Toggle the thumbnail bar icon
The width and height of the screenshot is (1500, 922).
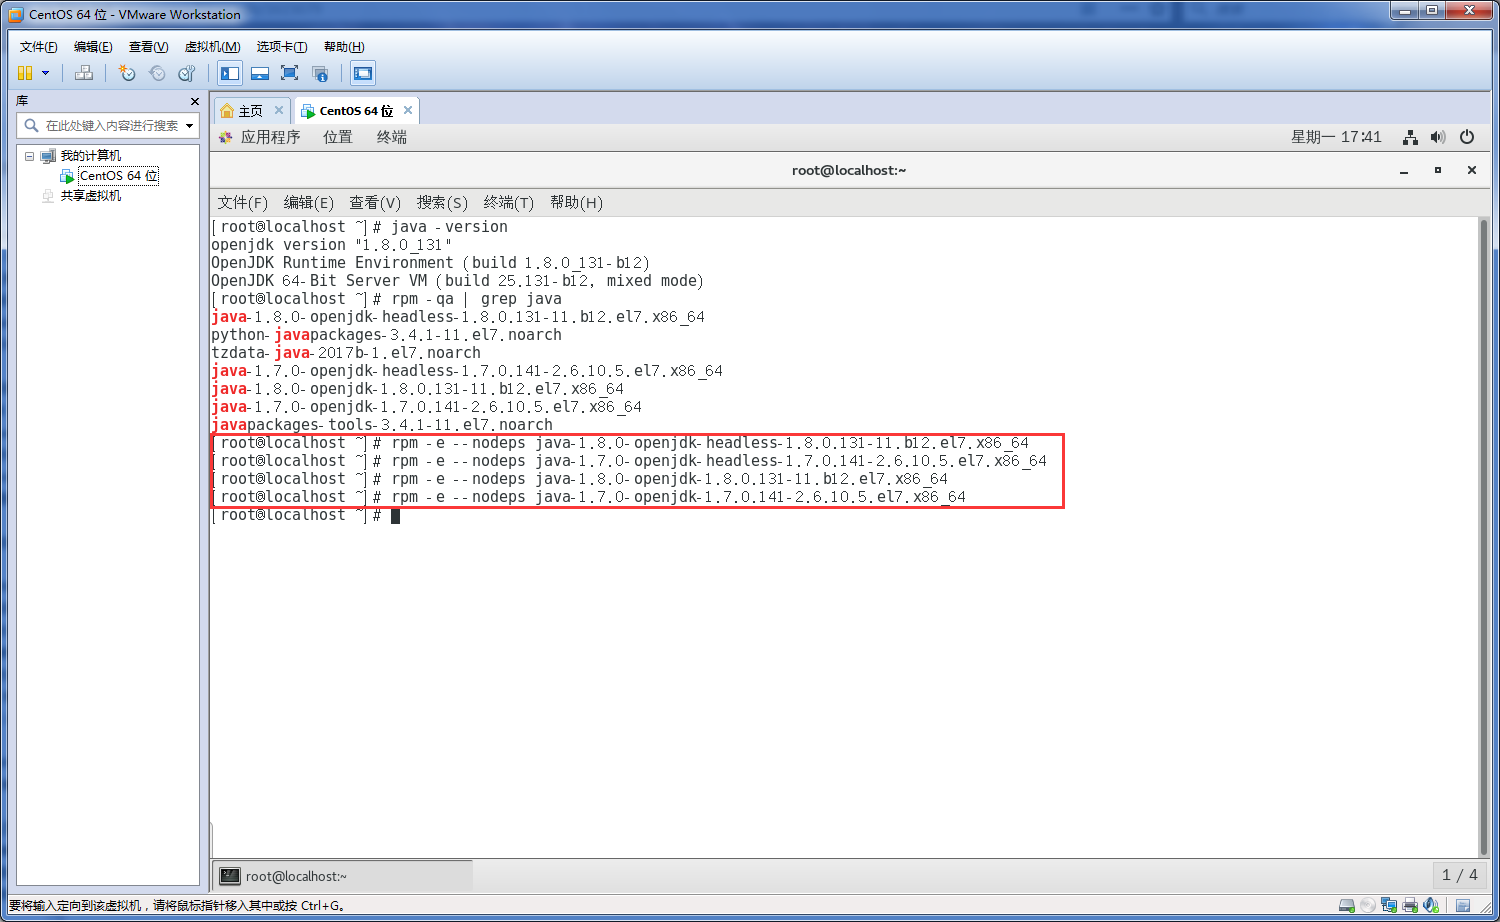point(260,73)
